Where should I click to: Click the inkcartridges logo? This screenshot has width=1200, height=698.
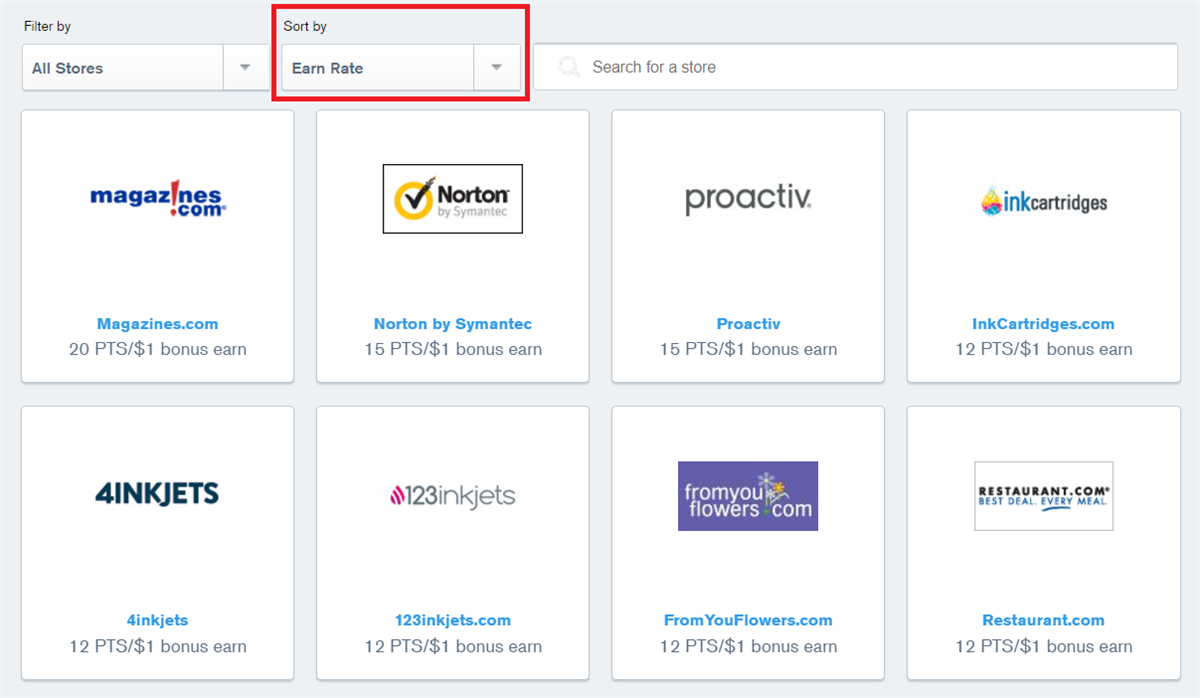pos(1044,201)
